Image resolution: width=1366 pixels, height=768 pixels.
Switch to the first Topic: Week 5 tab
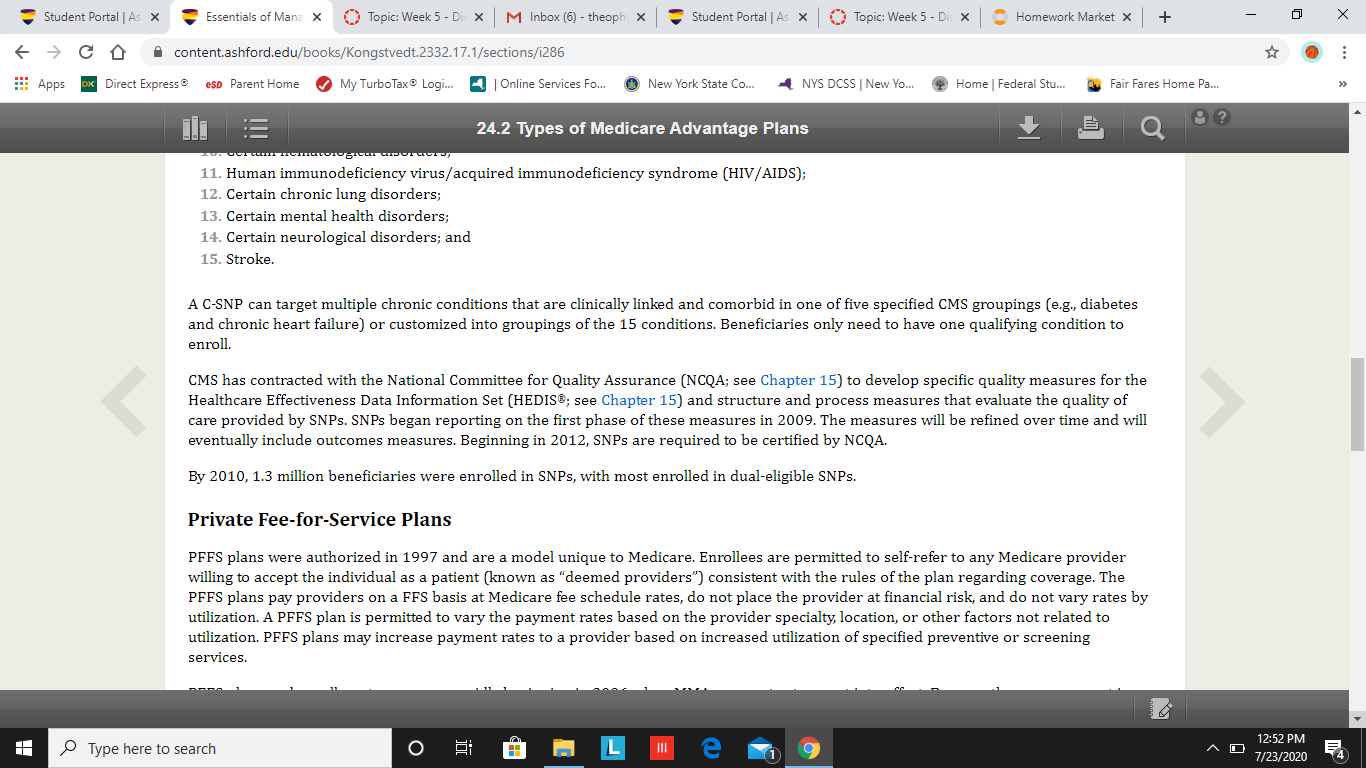click(x=412, y=17)
